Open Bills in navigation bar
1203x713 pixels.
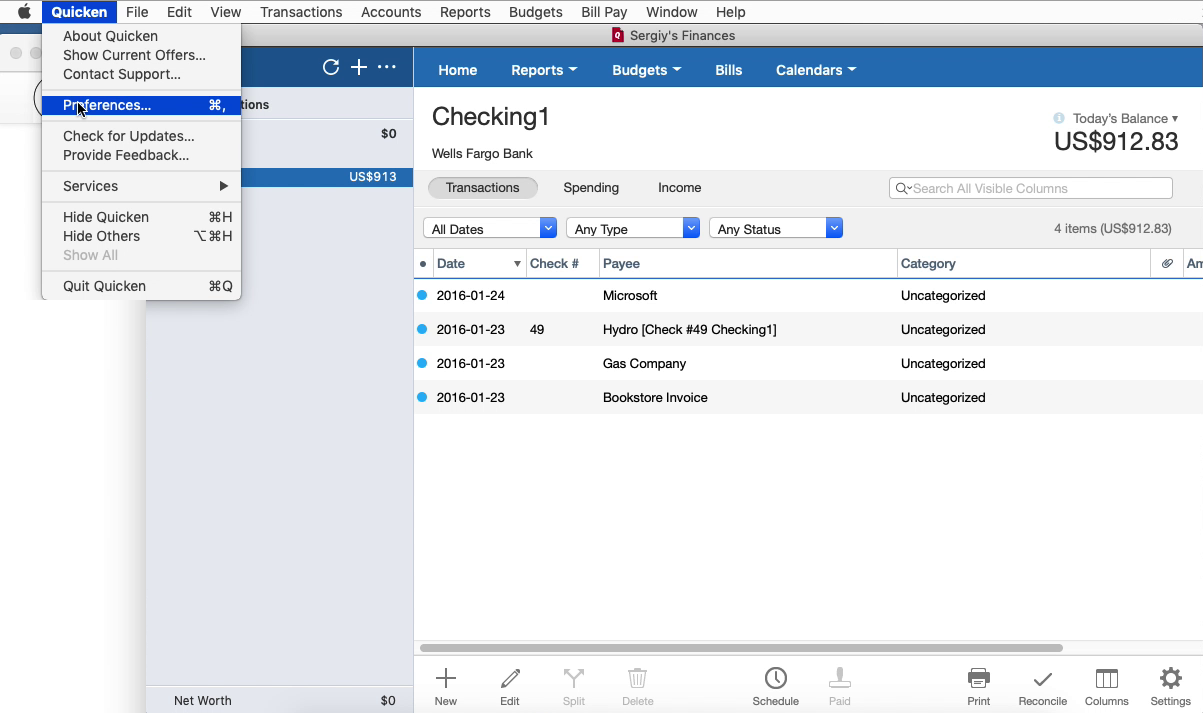click(729, 70)
